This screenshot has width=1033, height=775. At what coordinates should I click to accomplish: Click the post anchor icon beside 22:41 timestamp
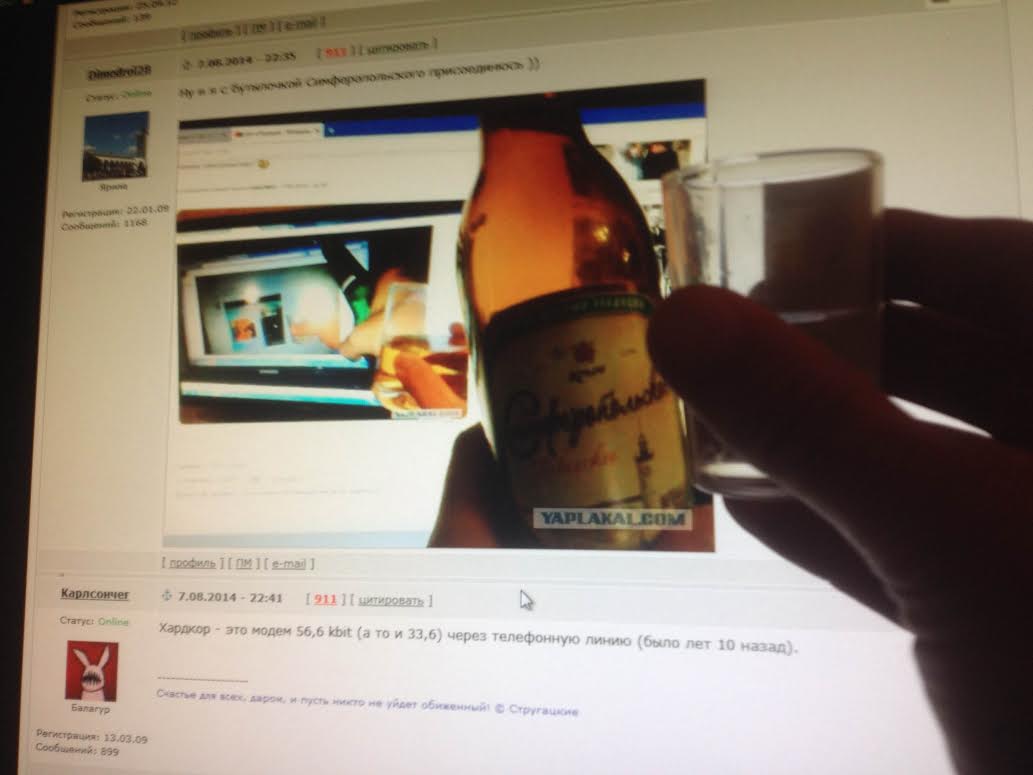point(167,596)
